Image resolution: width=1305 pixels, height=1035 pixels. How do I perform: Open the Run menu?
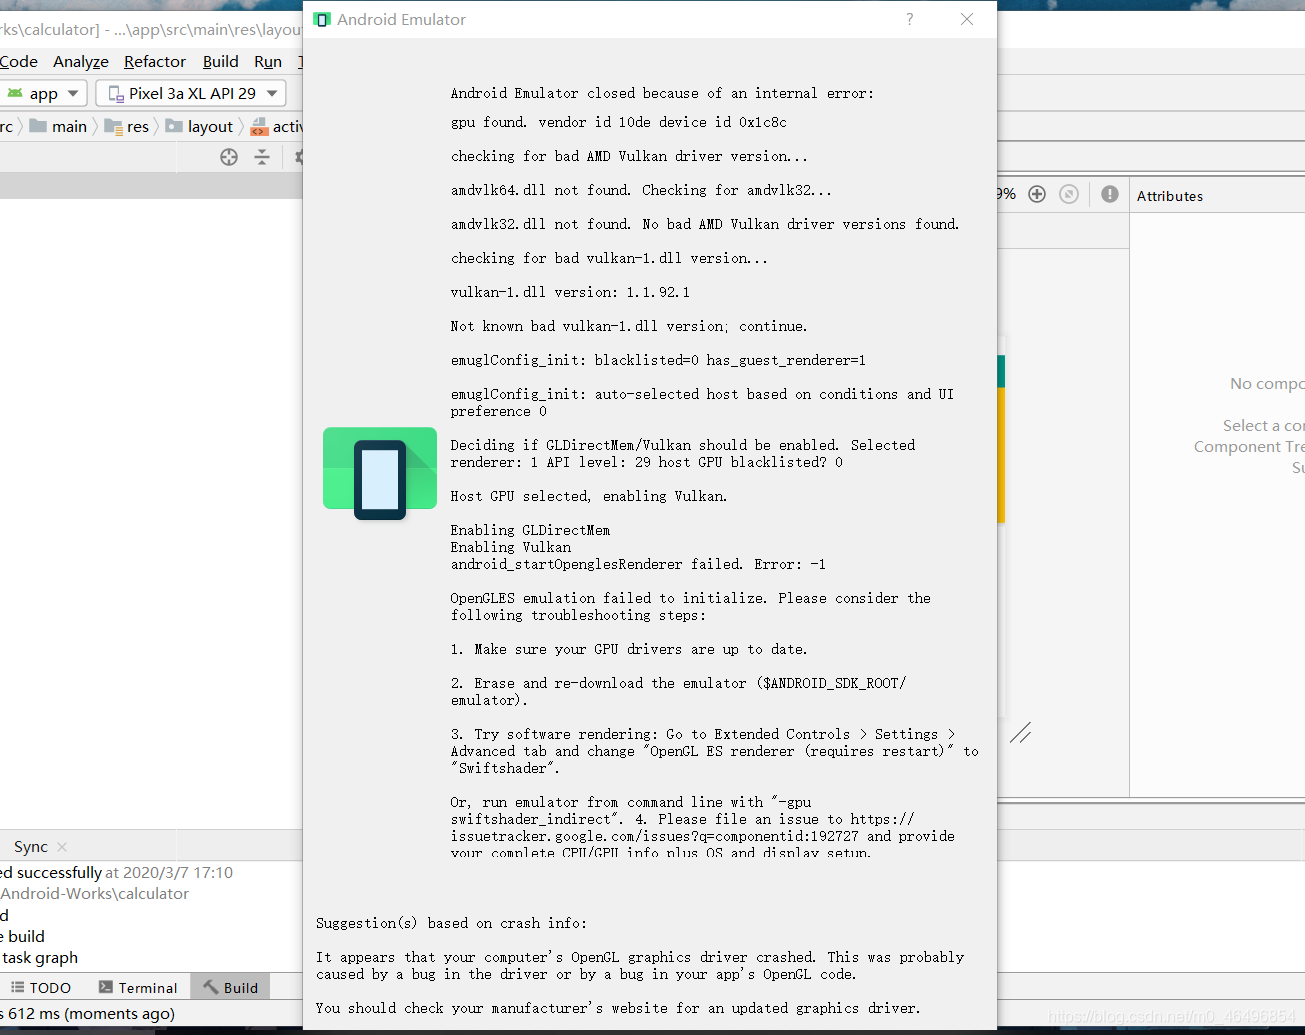coord(268,61)
